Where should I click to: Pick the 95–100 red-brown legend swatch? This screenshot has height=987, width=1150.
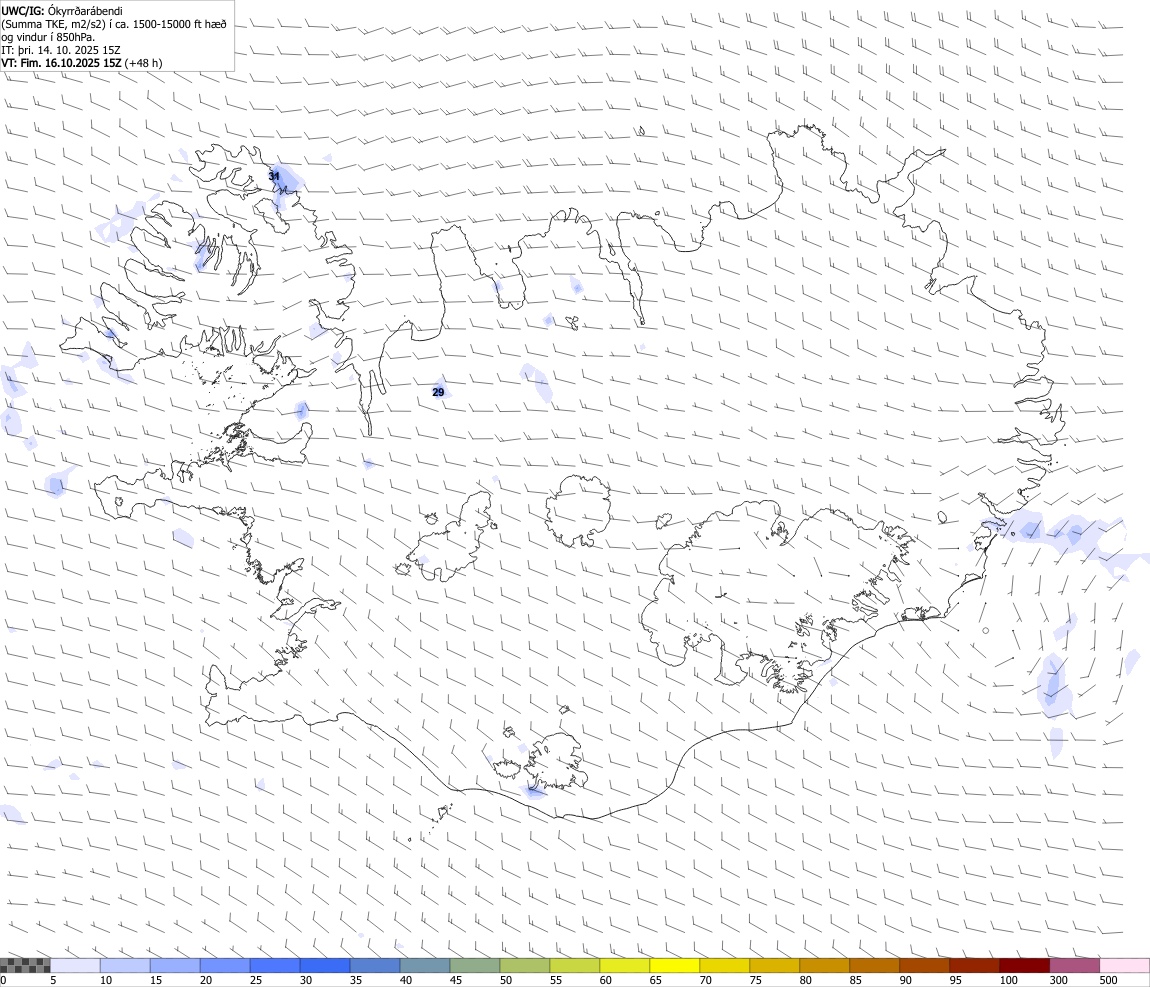pos(975,965)
